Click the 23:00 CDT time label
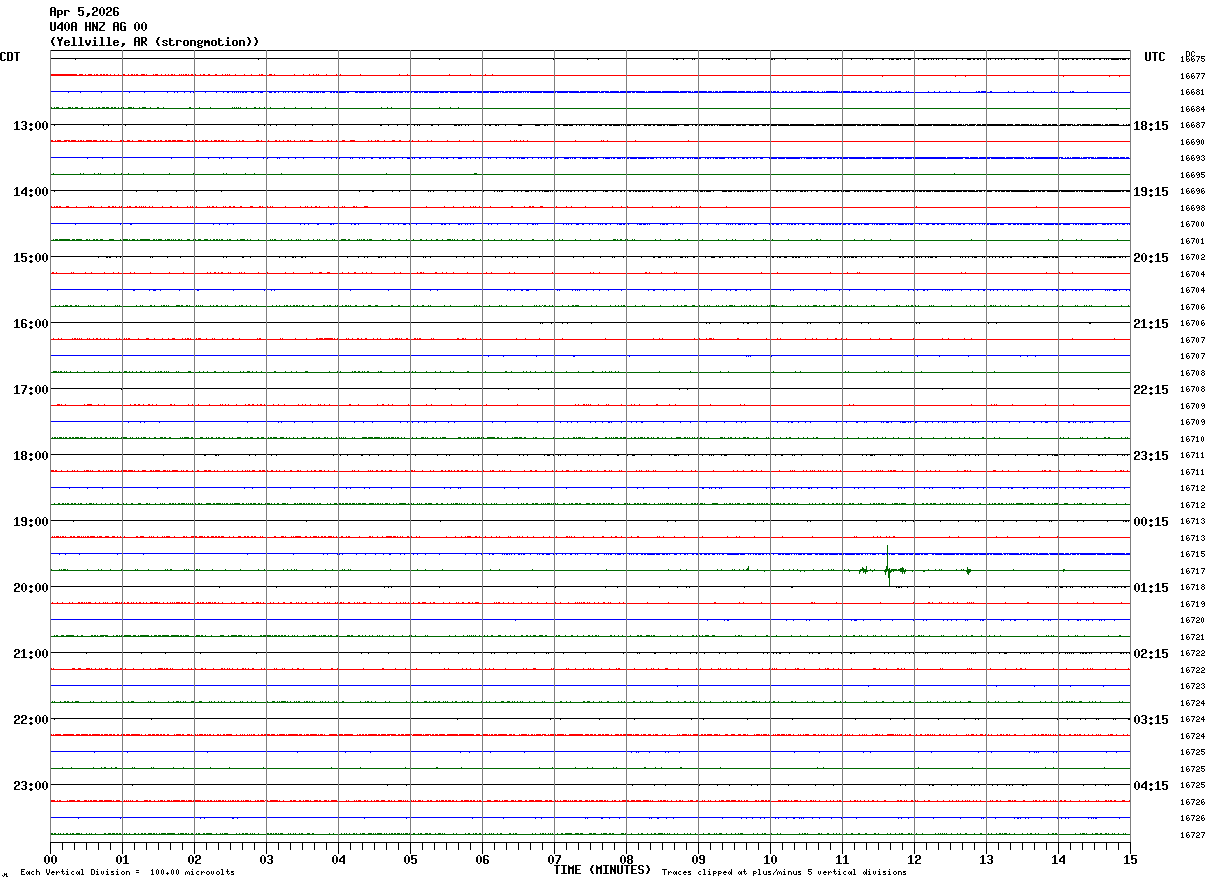 [30, 786]
